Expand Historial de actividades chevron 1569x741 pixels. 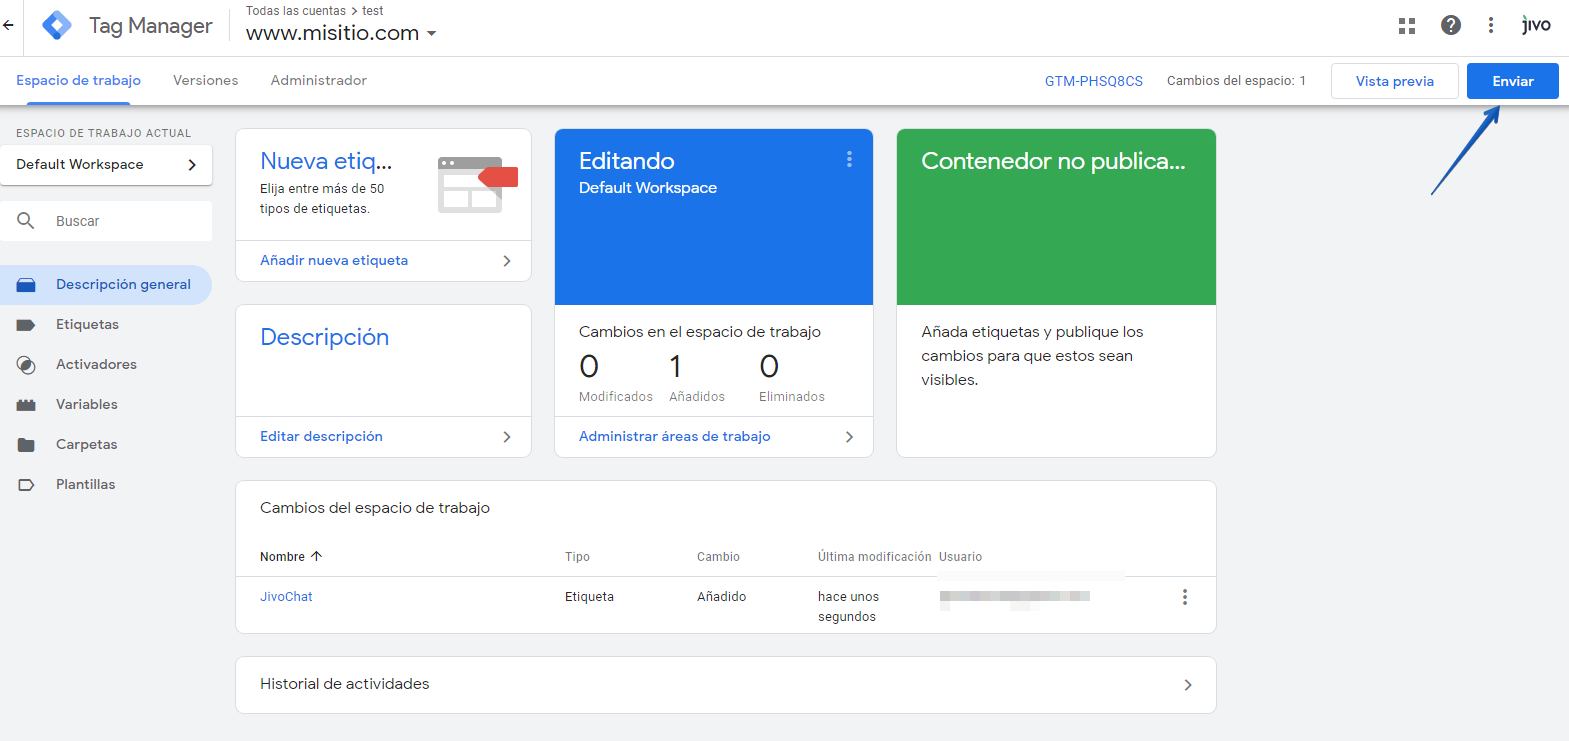(x=1188, y=685)
